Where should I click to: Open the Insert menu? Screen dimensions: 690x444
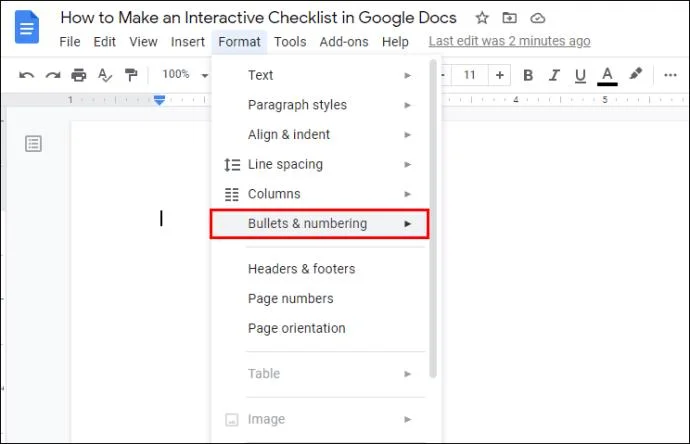click(187, 42)
